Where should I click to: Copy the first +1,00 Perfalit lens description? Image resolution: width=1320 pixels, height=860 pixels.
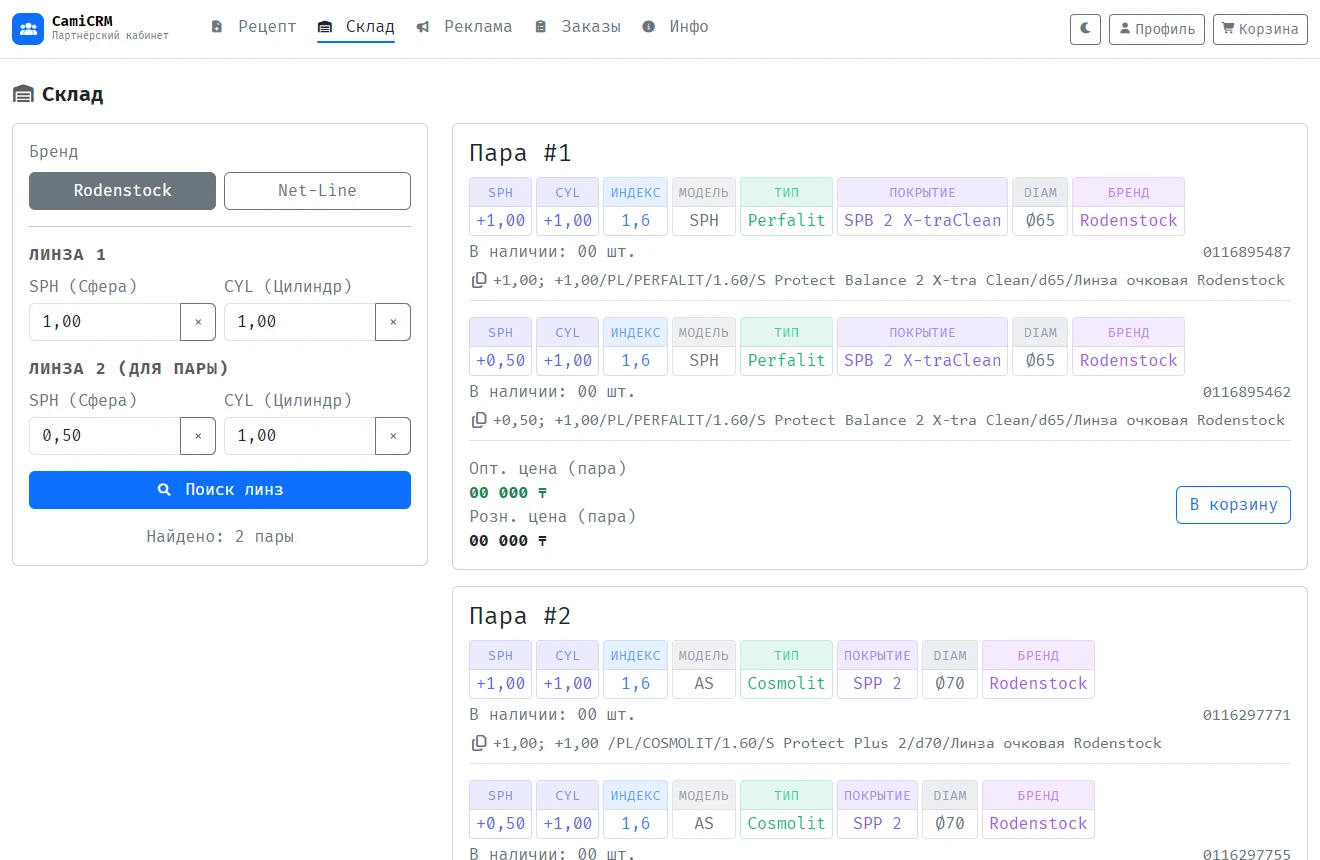click(479, 280)
